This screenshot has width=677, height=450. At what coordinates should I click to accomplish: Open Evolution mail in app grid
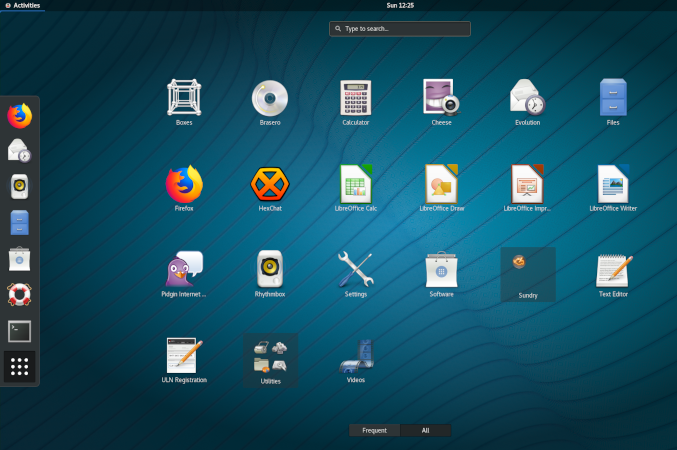(527, 102)
